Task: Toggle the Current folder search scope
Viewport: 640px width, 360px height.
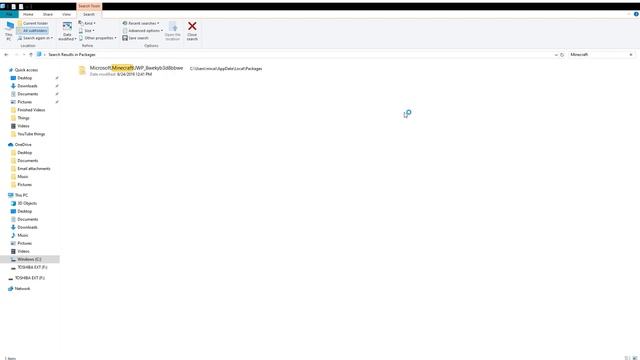Action: click(x=33, y=23)
